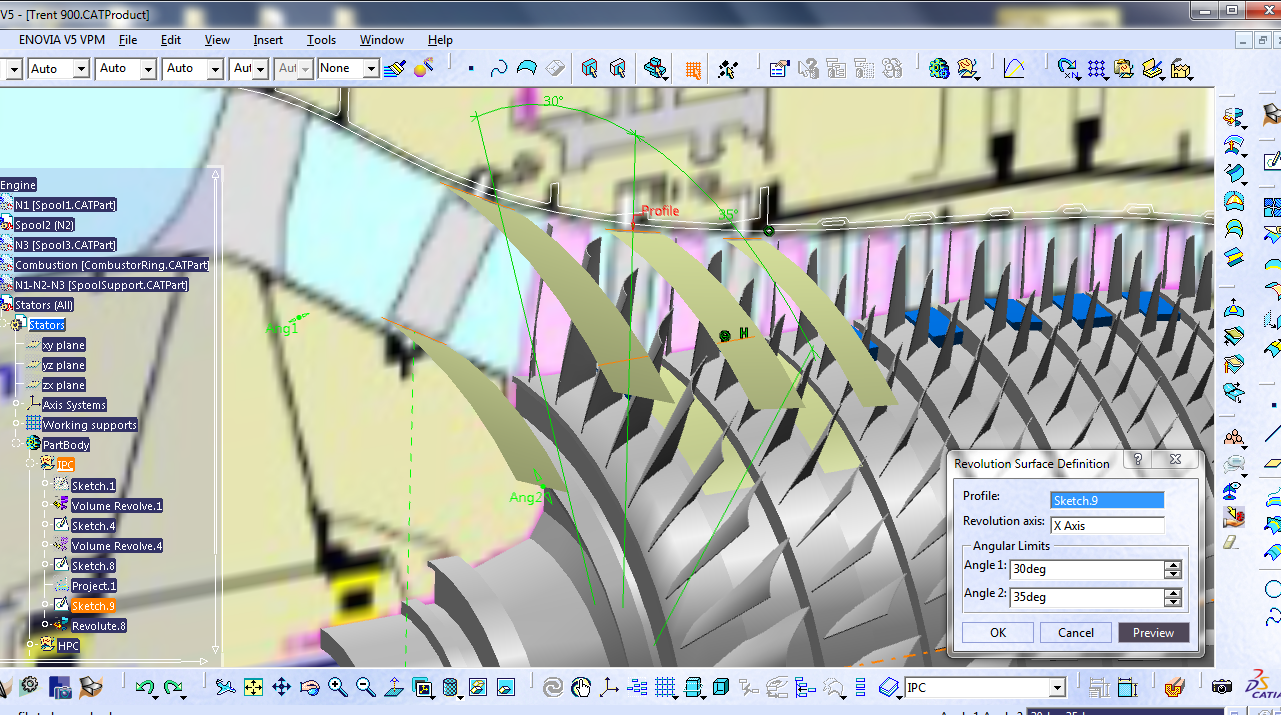Viewport: 1281px width, 715px height.
Task: Expand the HPC node in tree
Action: 31,646
